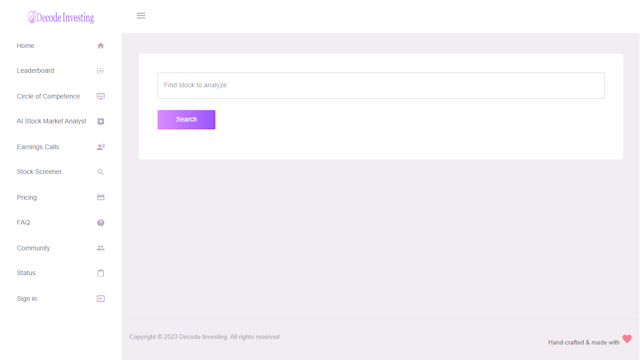Click the purple Search button
640x360 pixels.
[186, 120]
